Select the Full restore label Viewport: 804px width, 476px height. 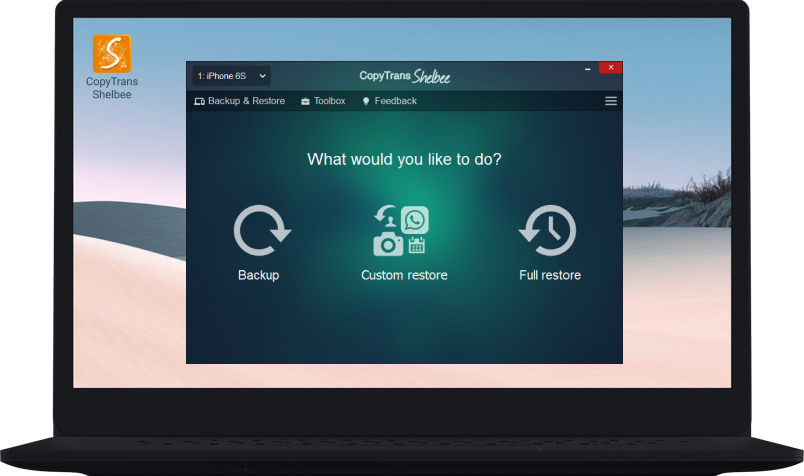[x=550, y=275]
